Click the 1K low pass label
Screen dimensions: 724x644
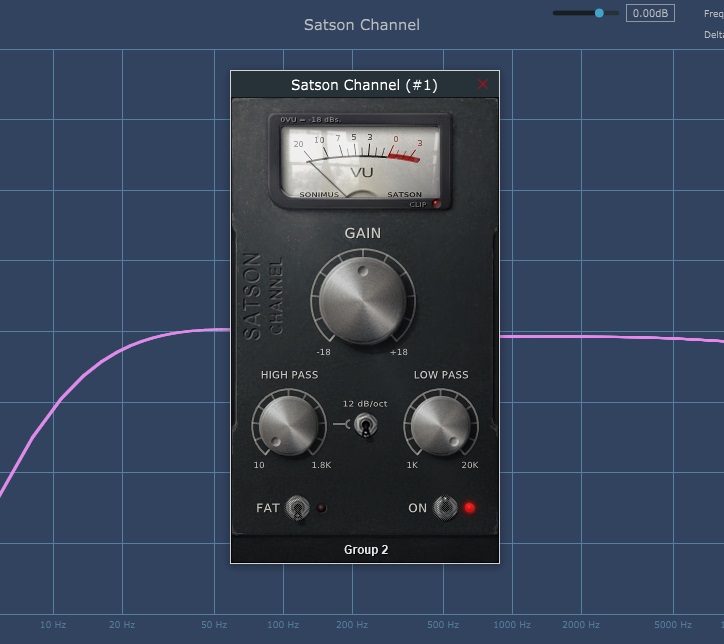(x=412, y=465)
